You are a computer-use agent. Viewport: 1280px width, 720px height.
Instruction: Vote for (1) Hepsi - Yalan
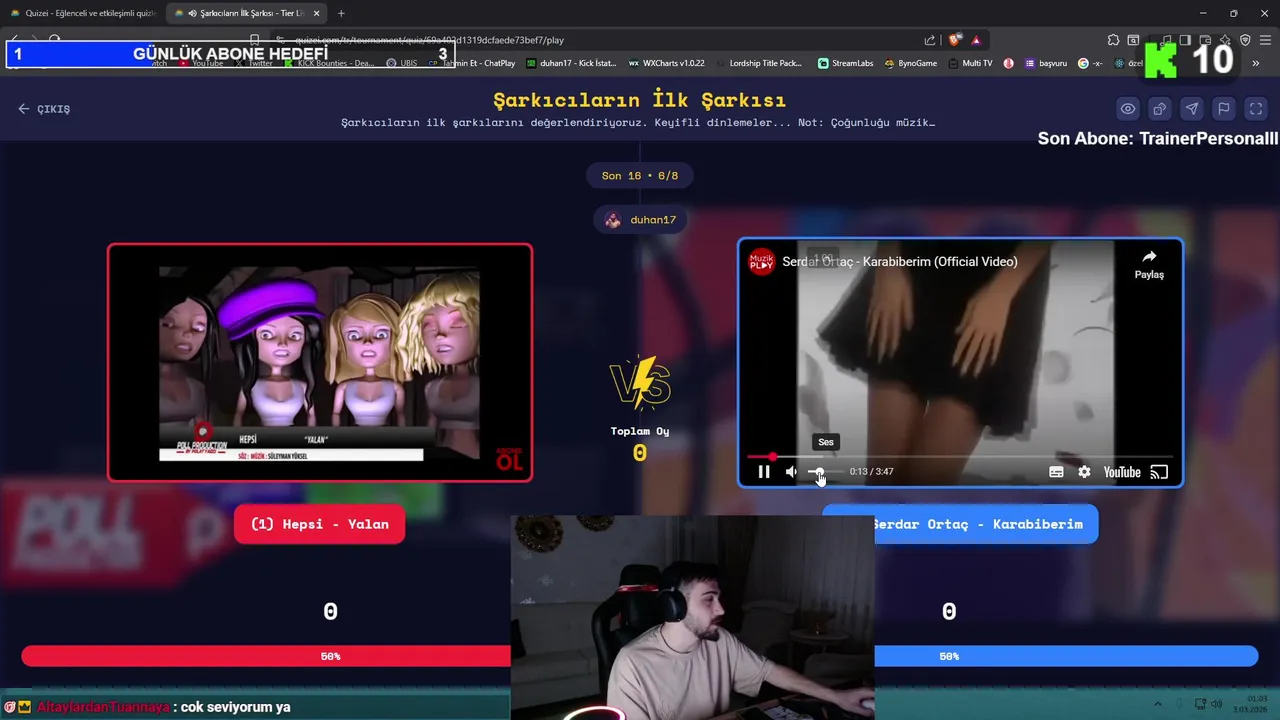(319, 524)
